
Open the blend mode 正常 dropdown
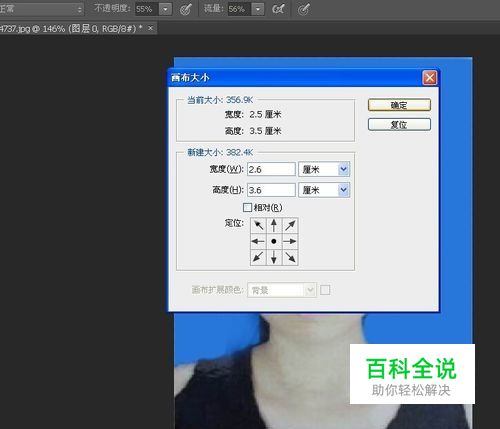[41, 9]
